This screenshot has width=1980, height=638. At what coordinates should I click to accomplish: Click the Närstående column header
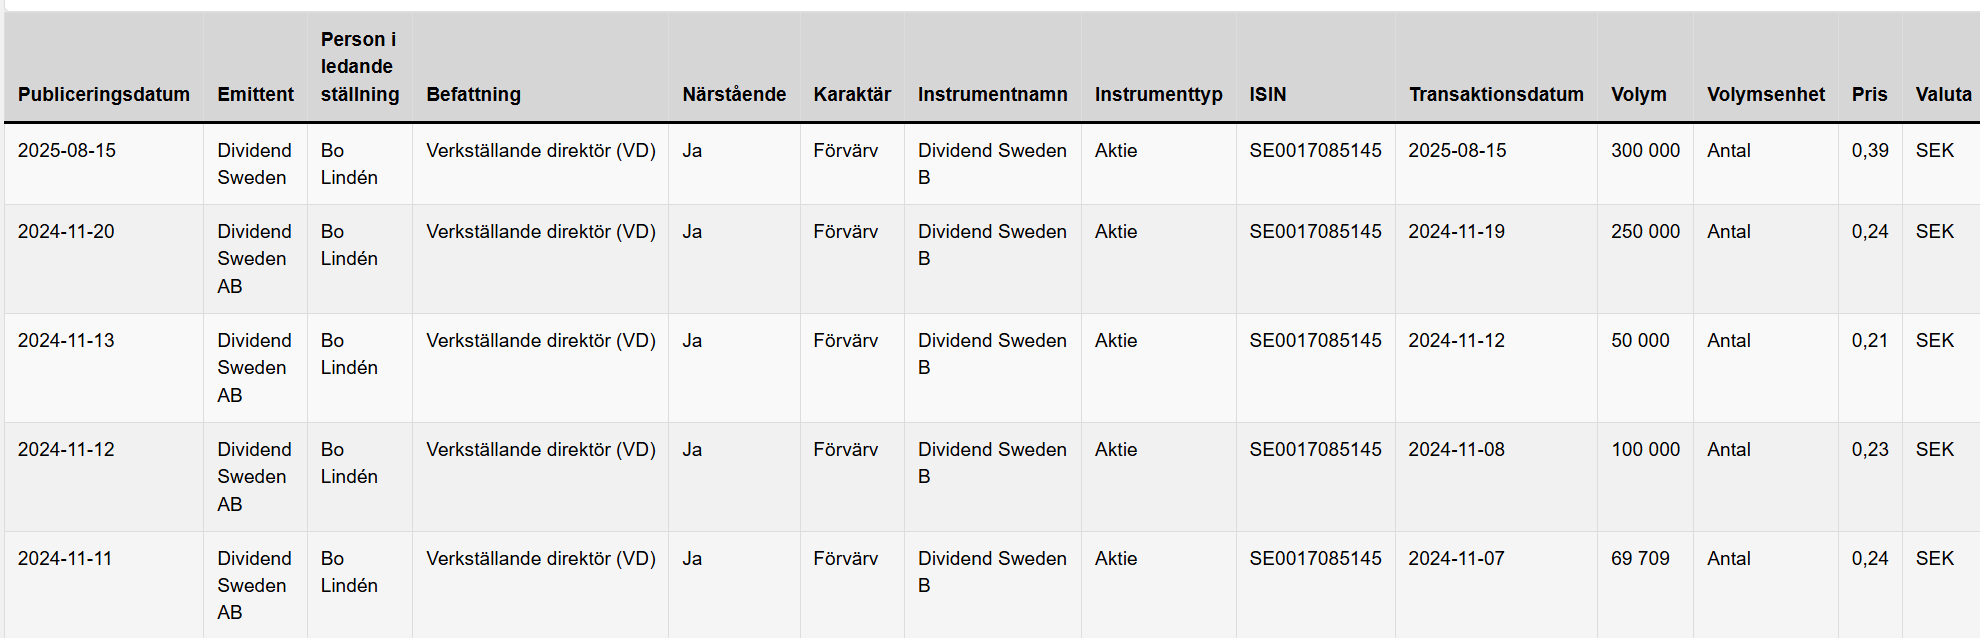click(x=734, y=94)
